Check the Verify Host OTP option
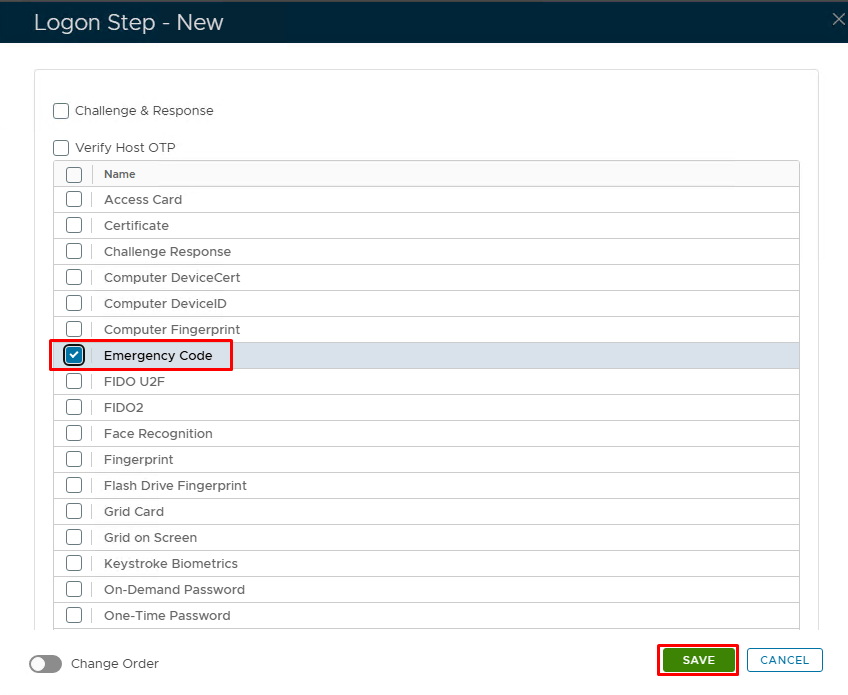This screenshot has width=848, height=695. click(x=61, y=148)
